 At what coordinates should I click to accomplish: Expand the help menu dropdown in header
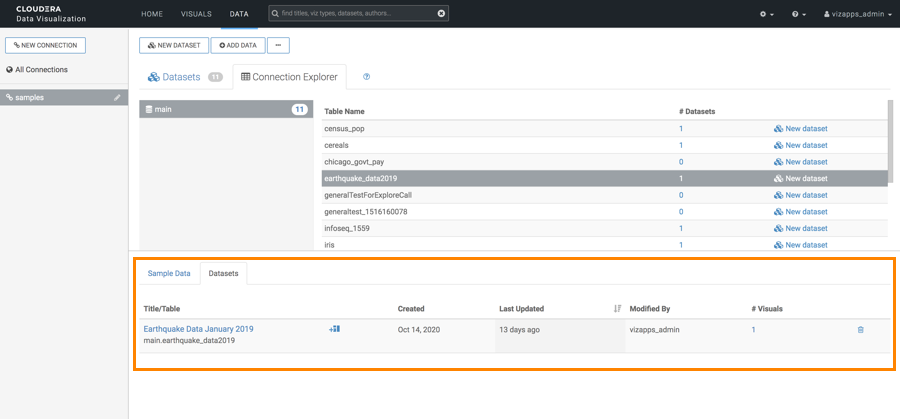pyautogui.click(x=797, y=14)
